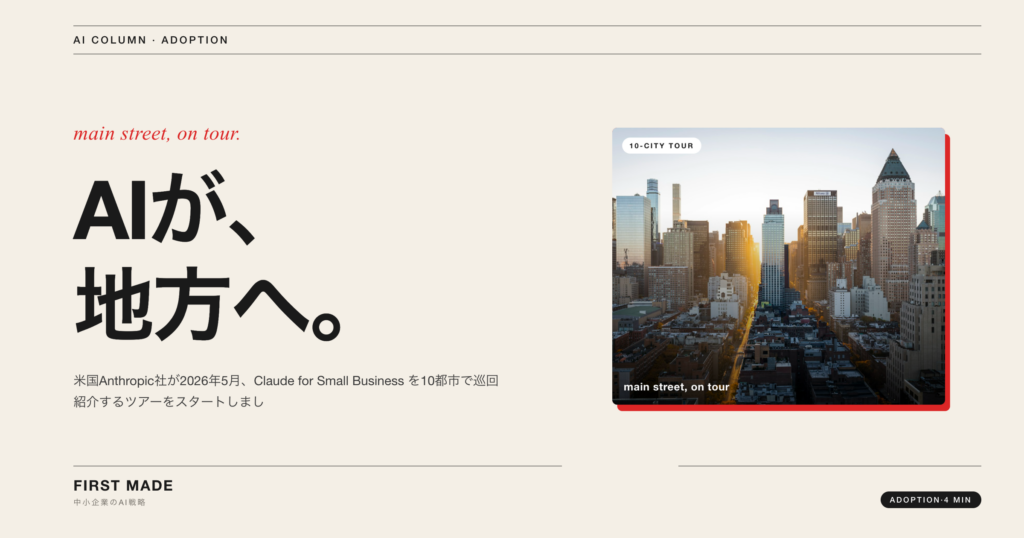Click the headline 'AIが、地方へ。'
Image resolution: width=1024 pixels, height=538 pixels.
(x=207, y=257)
